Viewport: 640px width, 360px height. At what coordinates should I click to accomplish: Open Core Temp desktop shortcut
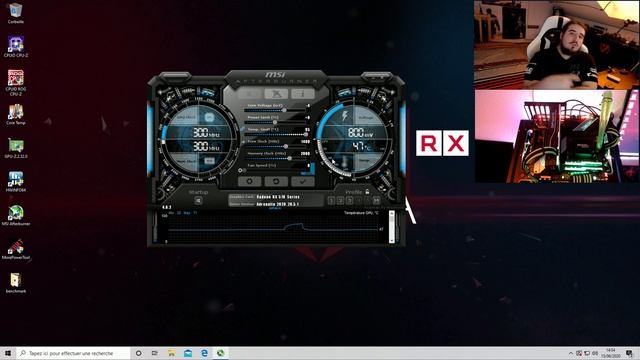tap(16, 114)
